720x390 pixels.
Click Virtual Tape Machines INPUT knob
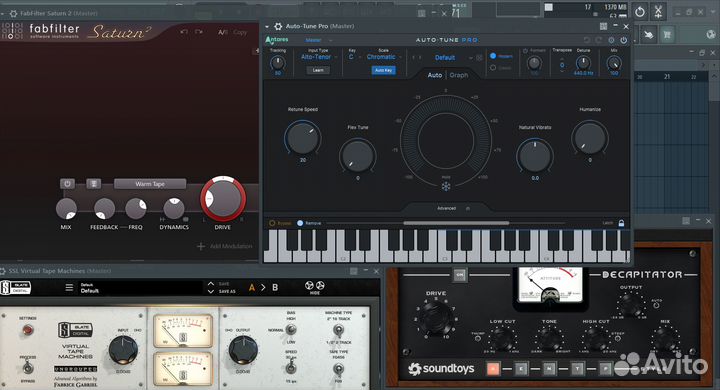tap(123, 350)
